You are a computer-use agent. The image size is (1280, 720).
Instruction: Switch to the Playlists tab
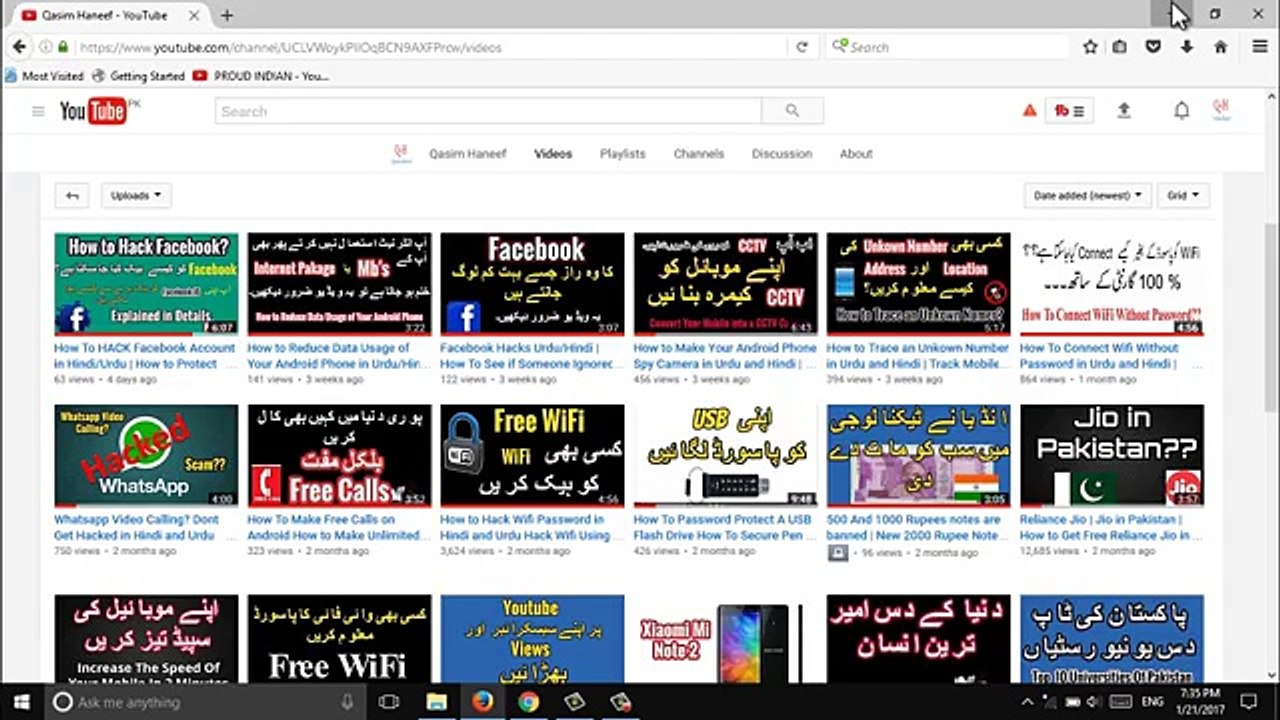coord(622,154)
